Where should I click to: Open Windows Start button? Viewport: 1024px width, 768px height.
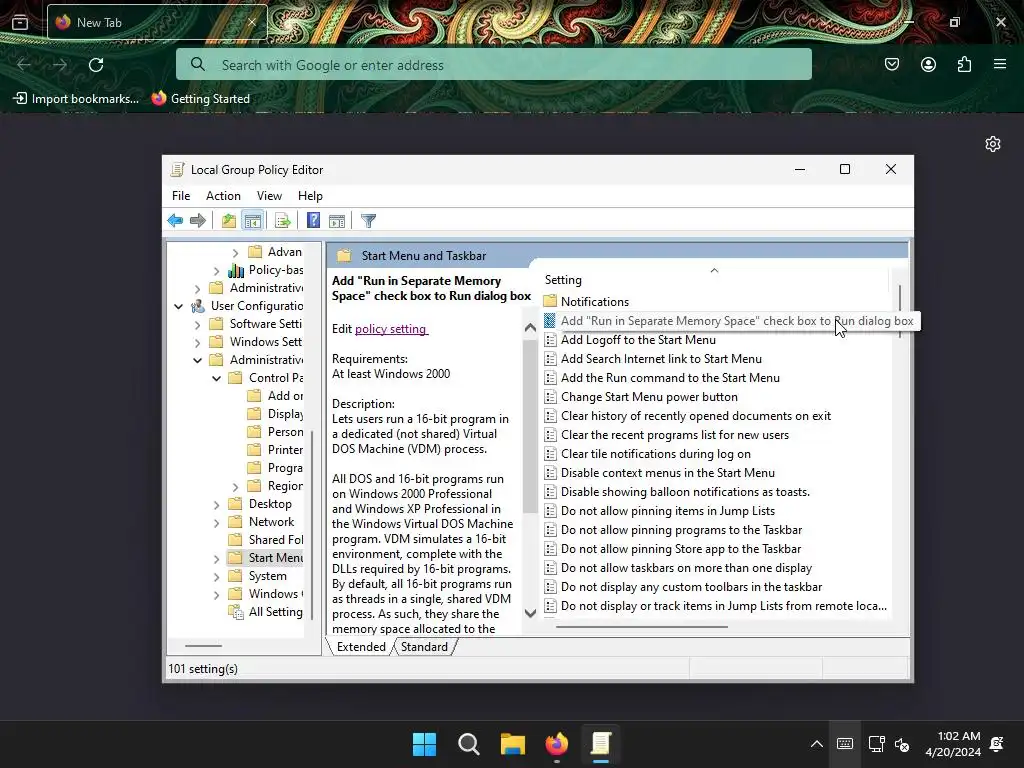pos(424,744)
